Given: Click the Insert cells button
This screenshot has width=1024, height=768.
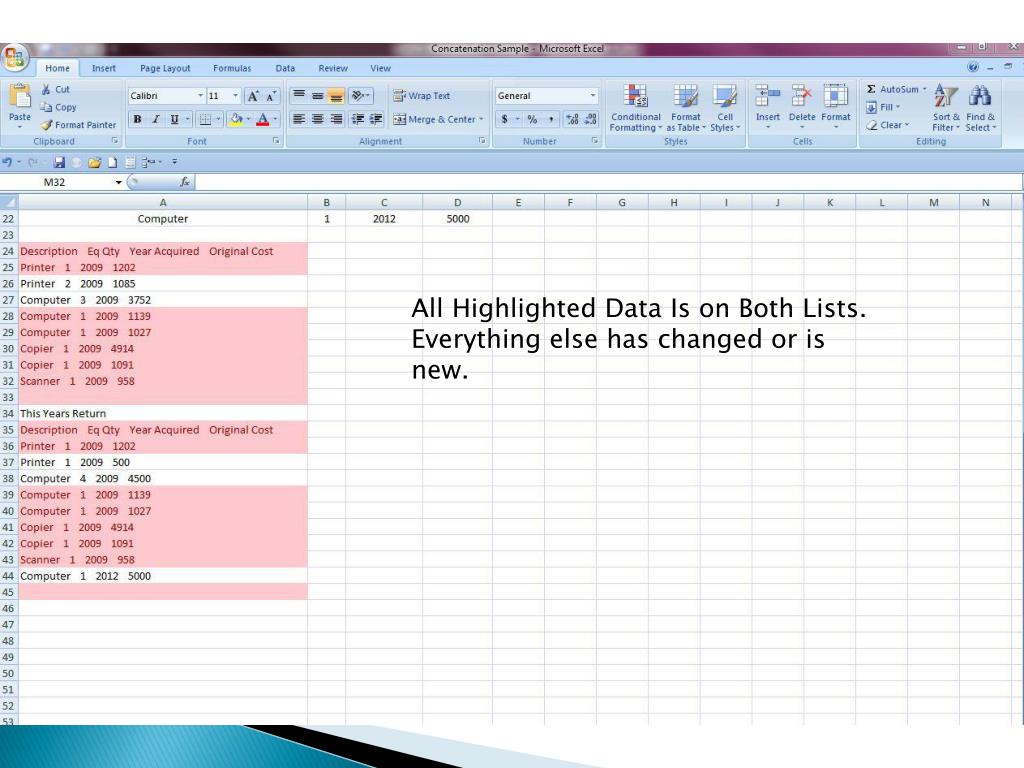Looking at the screenshot, I should [x=767, y=106].
